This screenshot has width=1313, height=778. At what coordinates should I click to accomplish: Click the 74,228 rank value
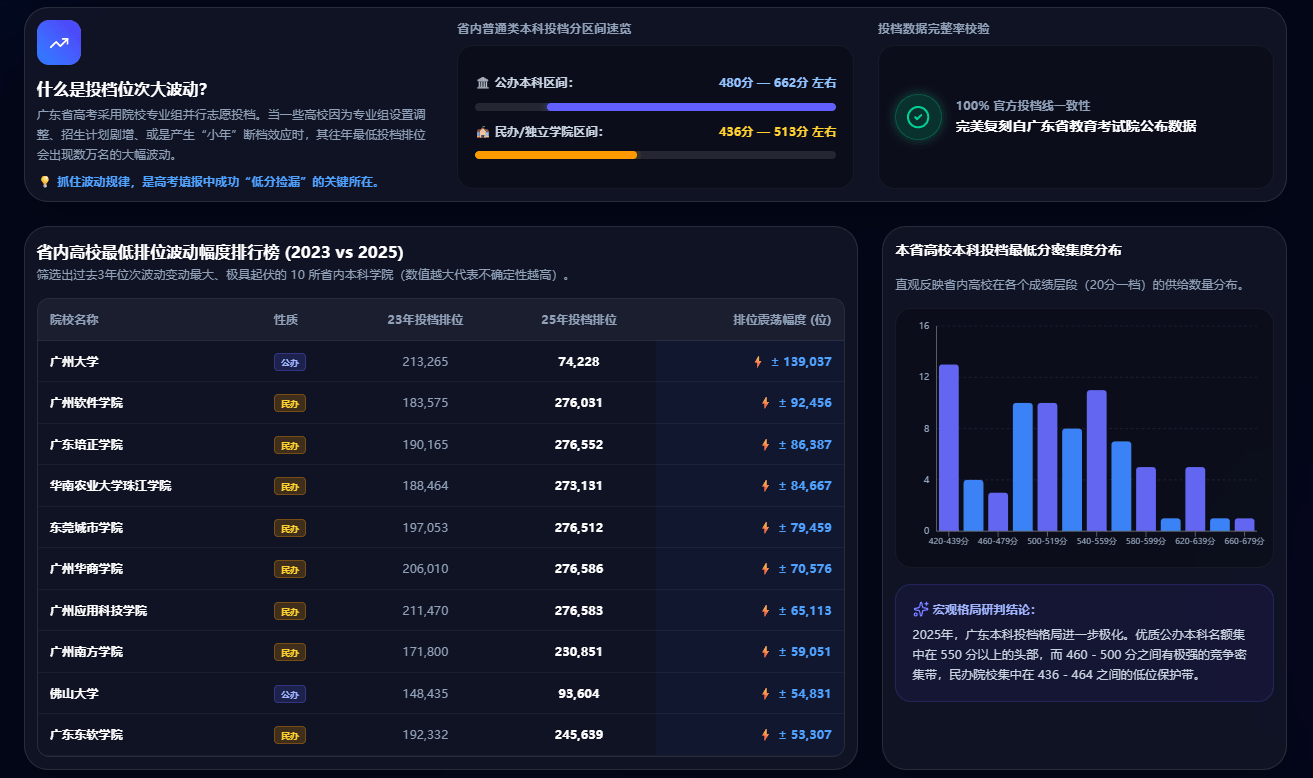(x=579, y=362)
